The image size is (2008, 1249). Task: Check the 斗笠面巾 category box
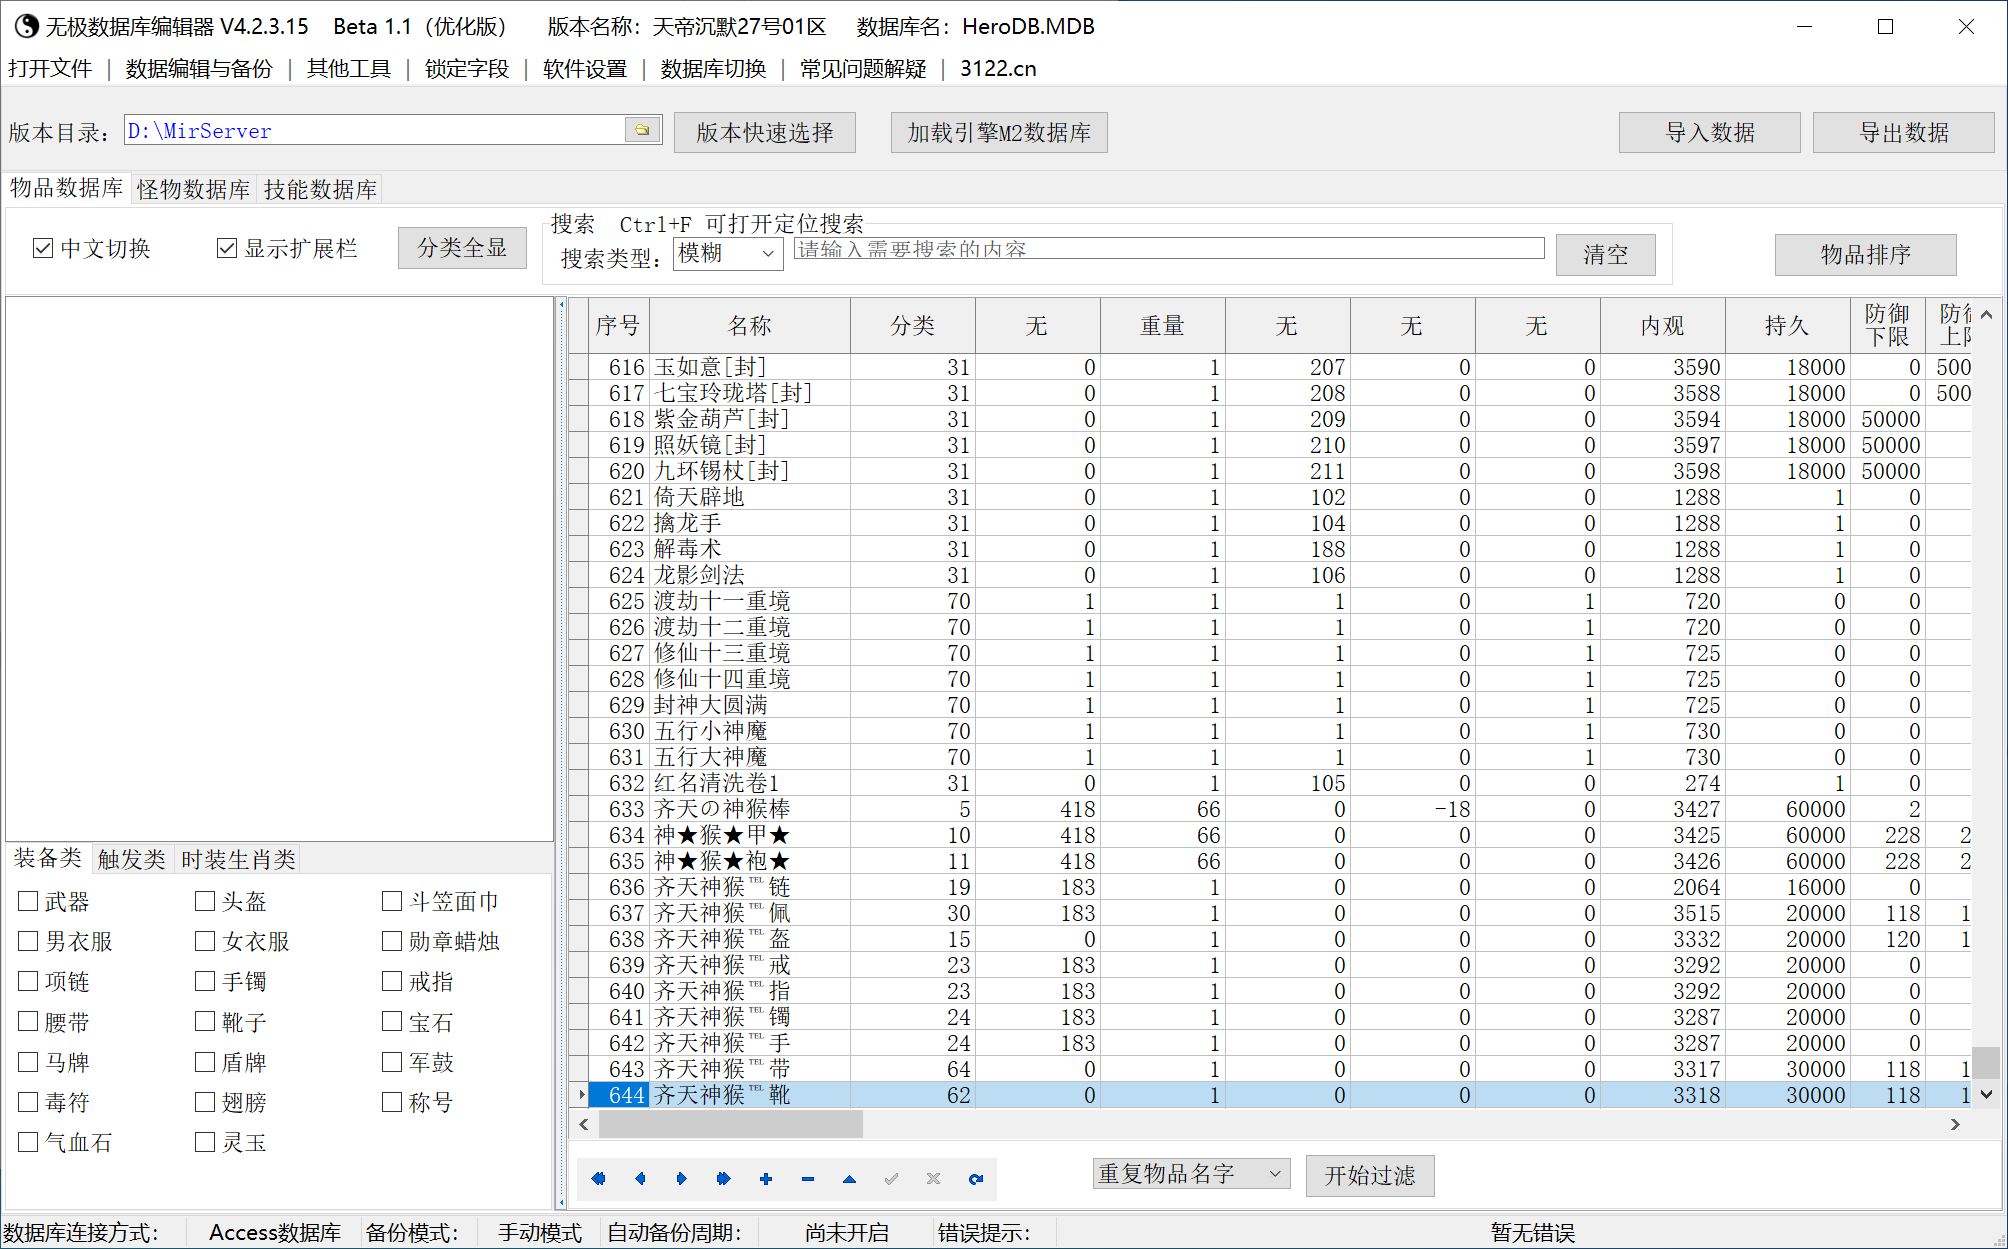click(392, 901)
